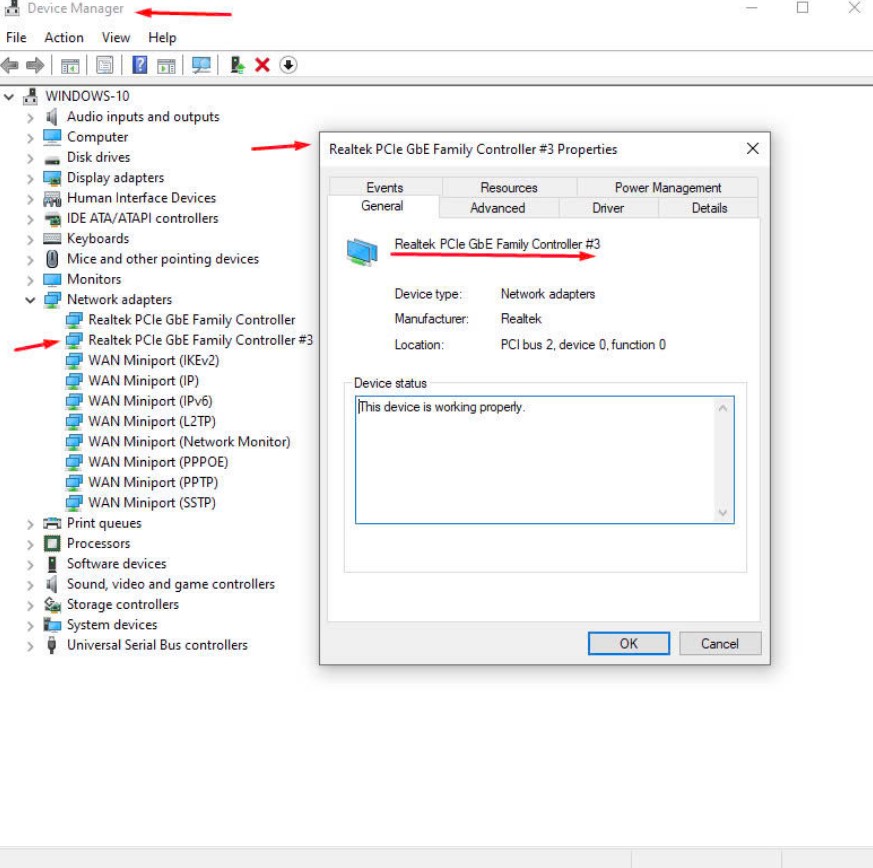Select WAN Miniport (IP)
This screenshot has width=873, height=868.
[144, 381]
